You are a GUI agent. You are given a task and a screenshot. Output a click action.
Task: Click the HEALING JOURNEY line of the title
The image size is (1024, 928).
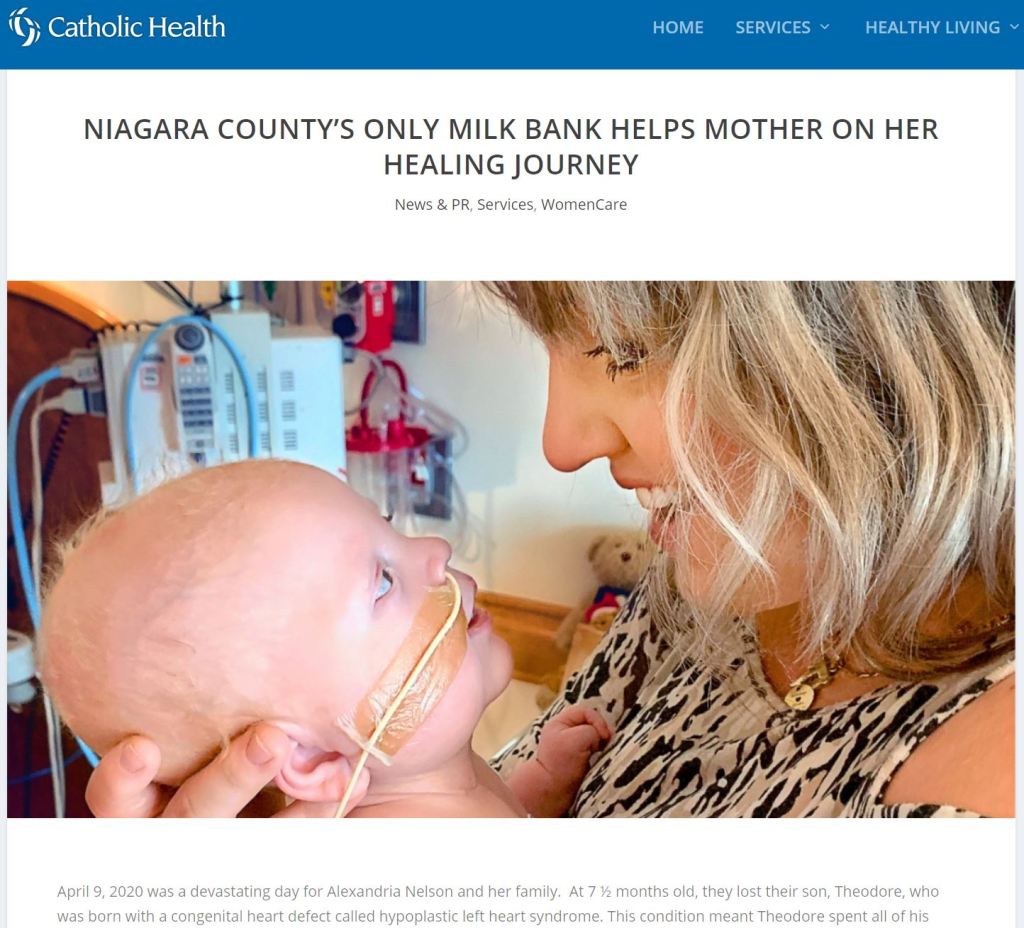[x=511, y=165]
